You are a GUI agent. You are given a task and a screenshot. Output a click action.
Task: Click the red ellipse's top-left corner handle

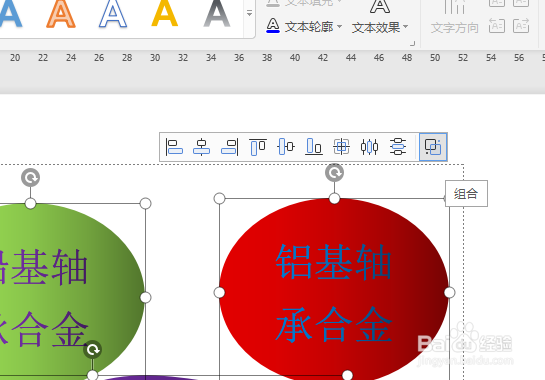tap(219, 199)
